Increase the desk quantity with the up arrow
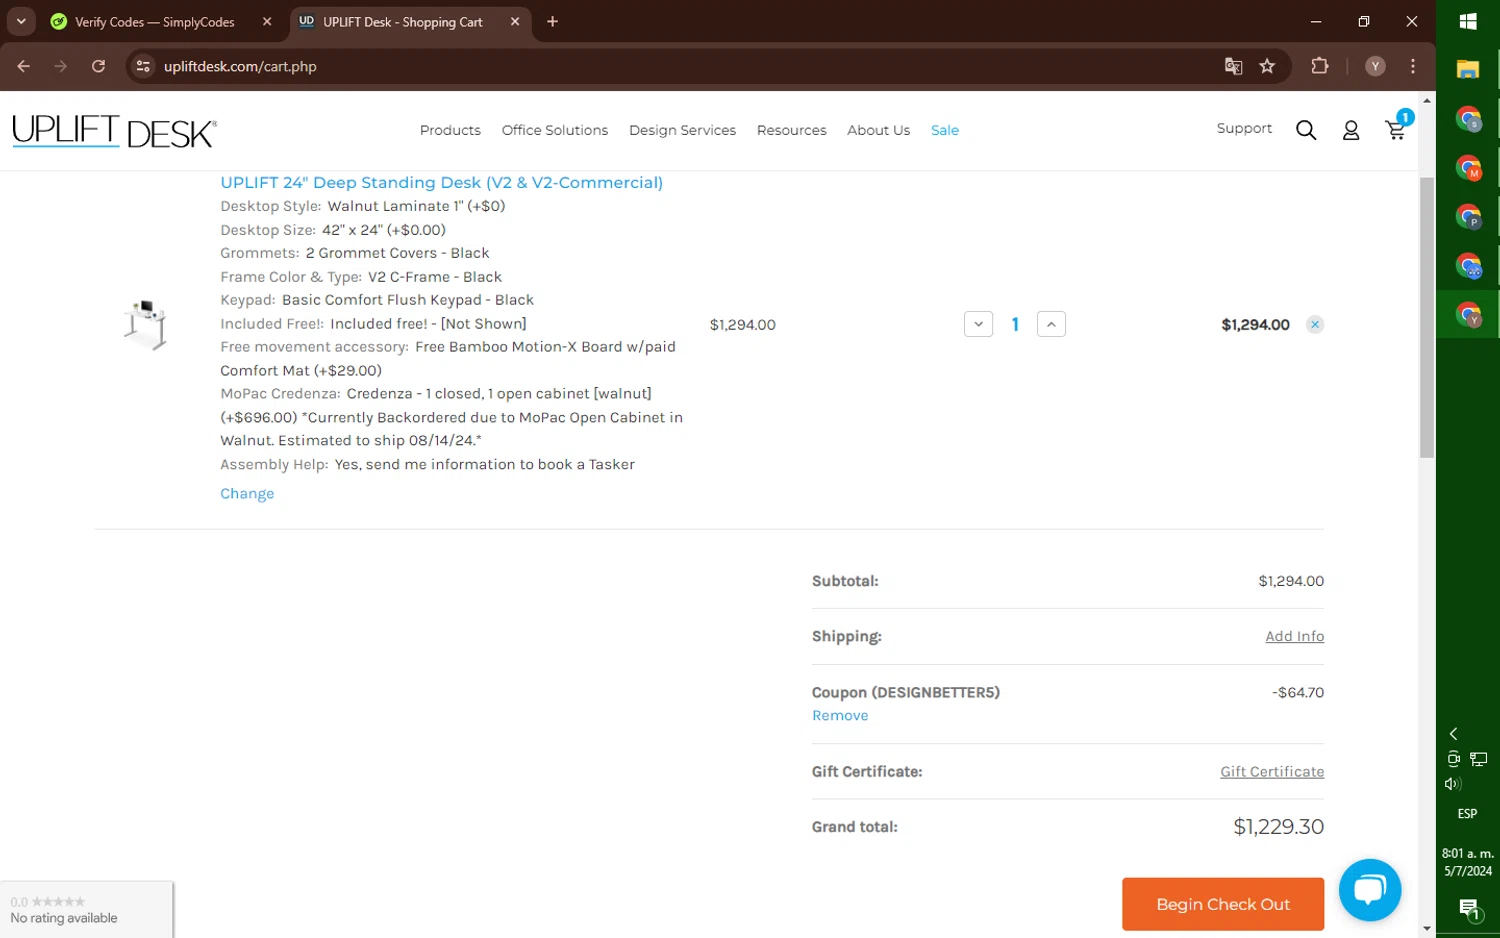 [x=1051, y=324]
